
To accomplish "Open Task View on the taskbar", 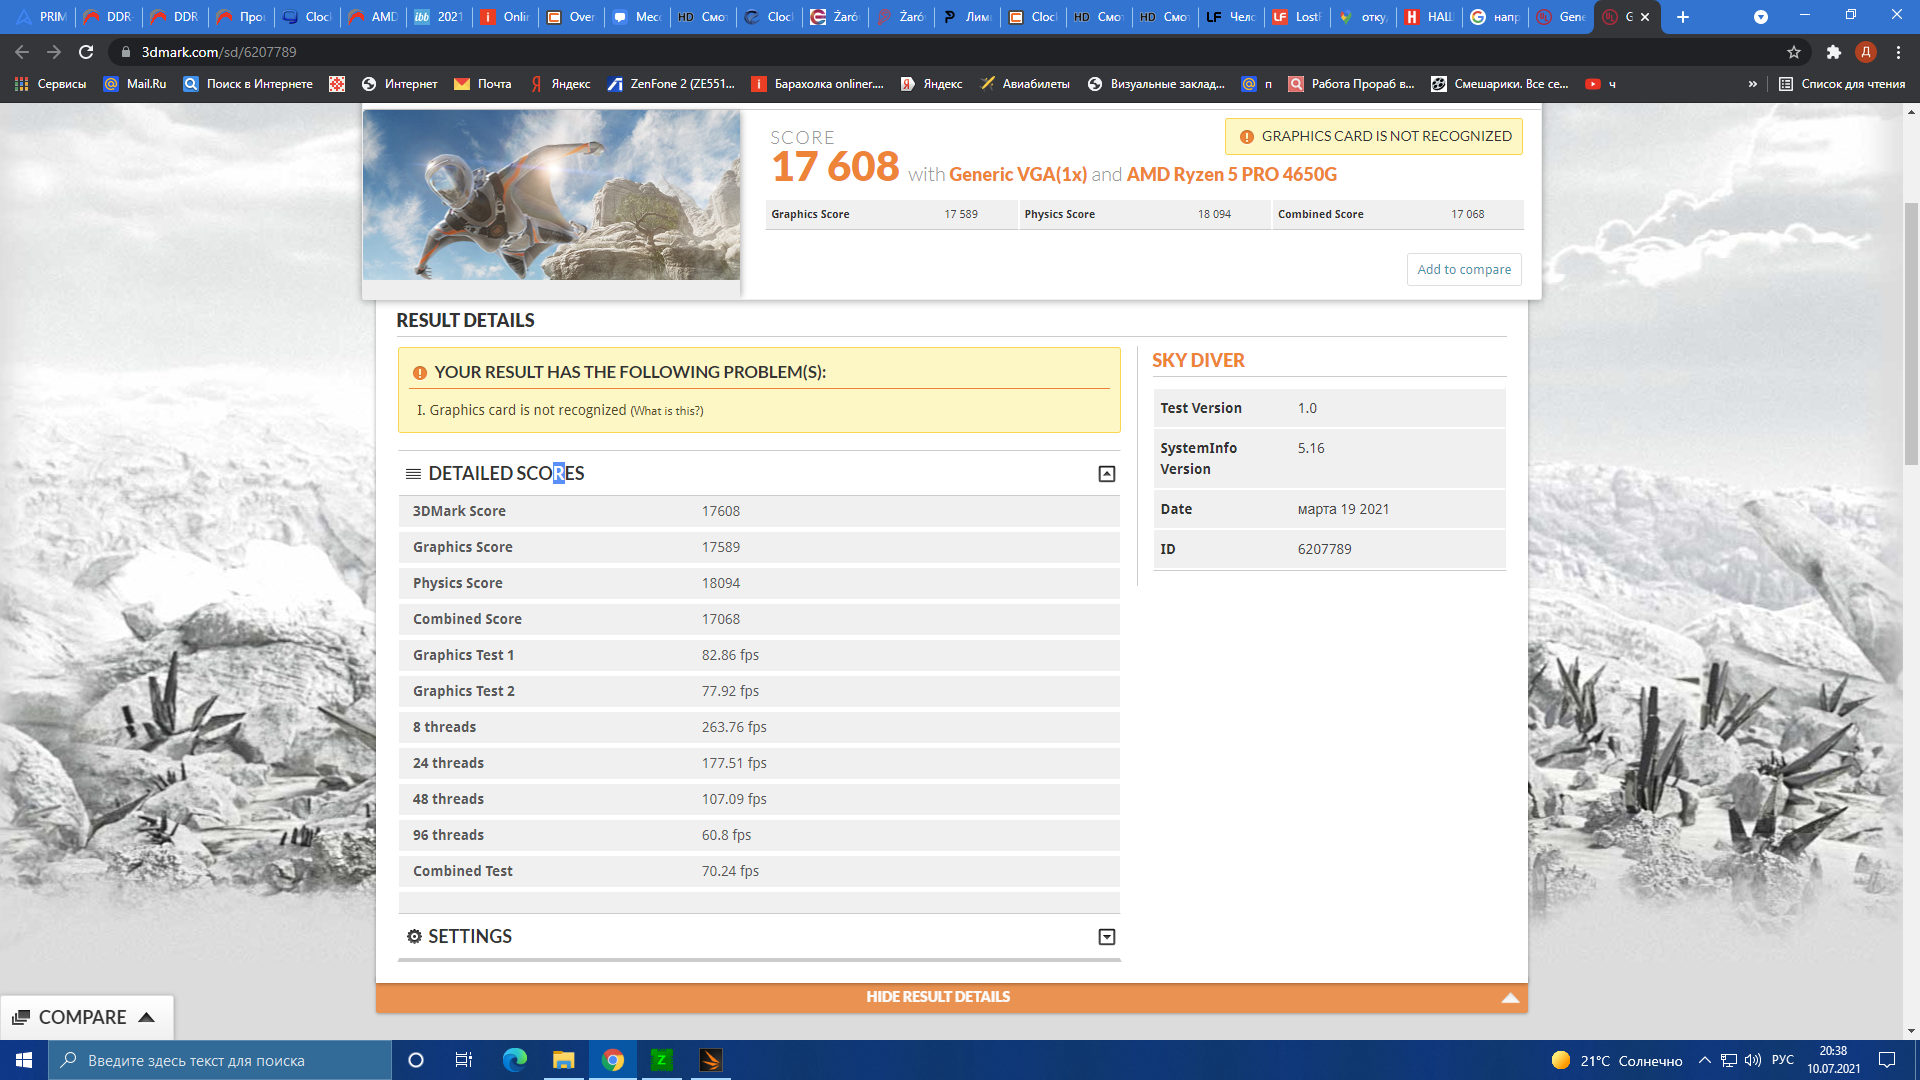I will coord(463,1060).
